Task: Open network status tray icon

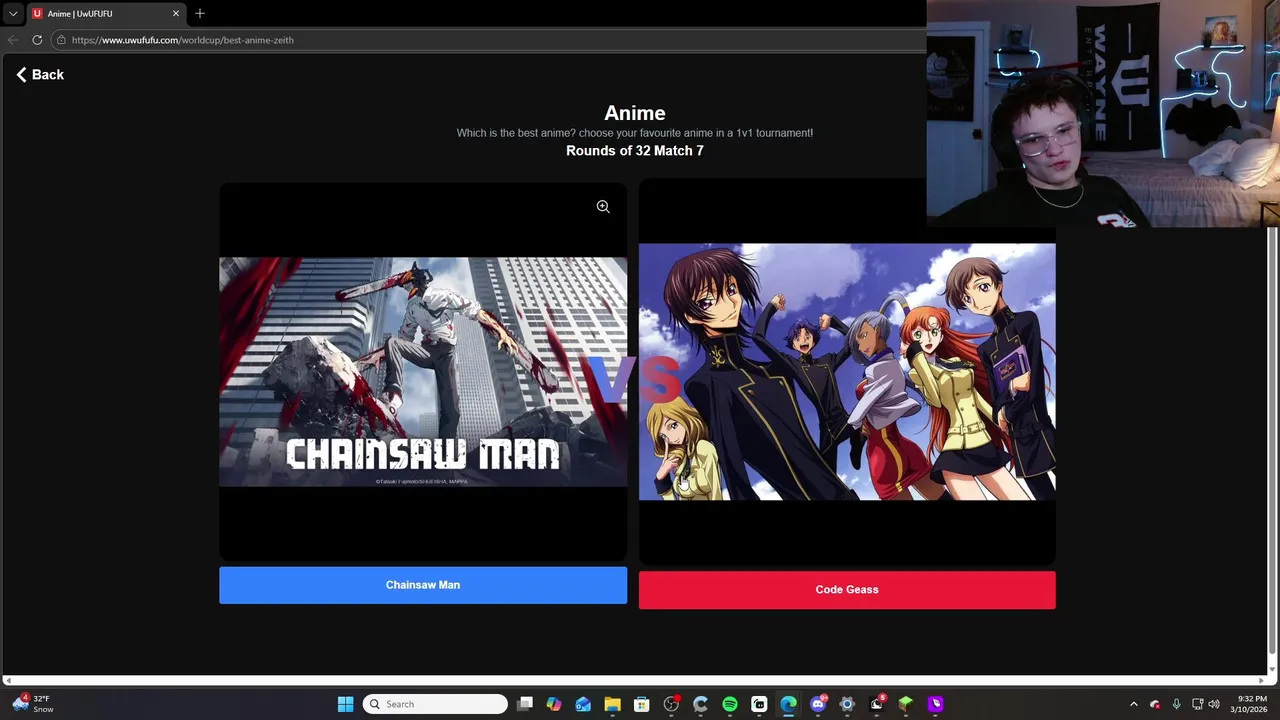Action: pyautogui.click(x=1197, y=704)
